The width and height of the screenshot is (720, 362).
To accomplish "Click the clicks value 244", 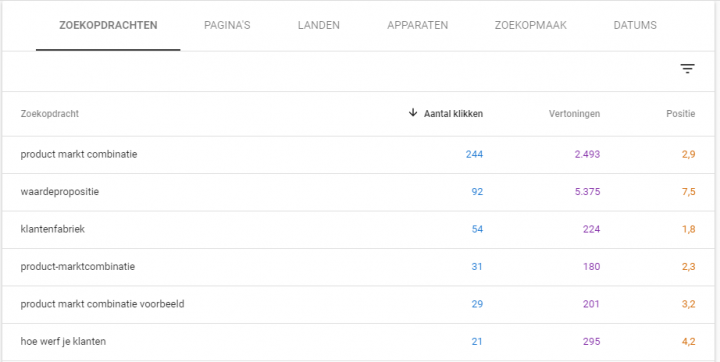I will (x=474, y=154).
